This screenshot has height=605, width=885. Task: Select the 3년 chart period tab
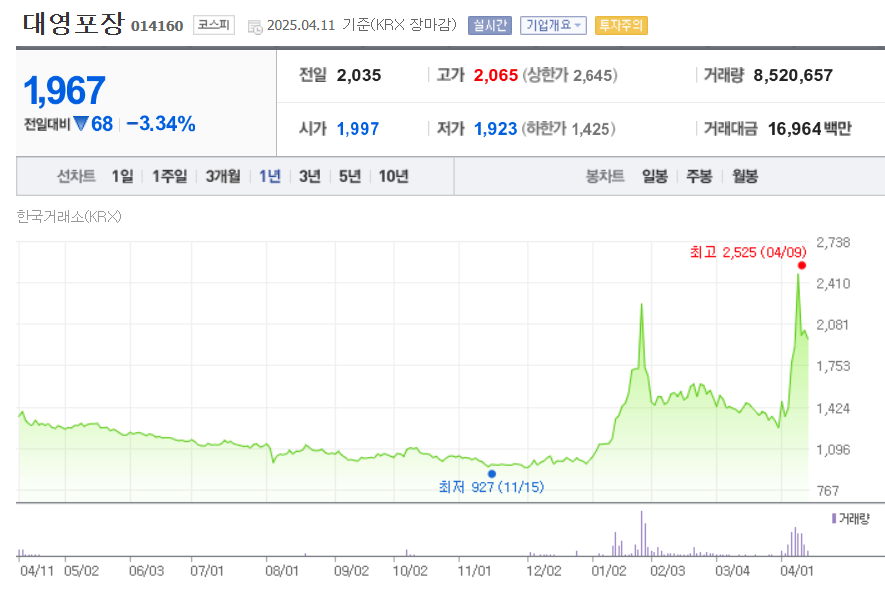[310, 176]
